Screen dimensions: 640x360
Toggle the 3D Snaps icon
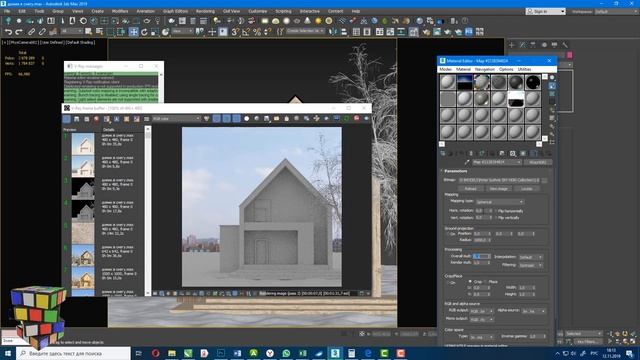pyautogui.click(x=235, y=32)
